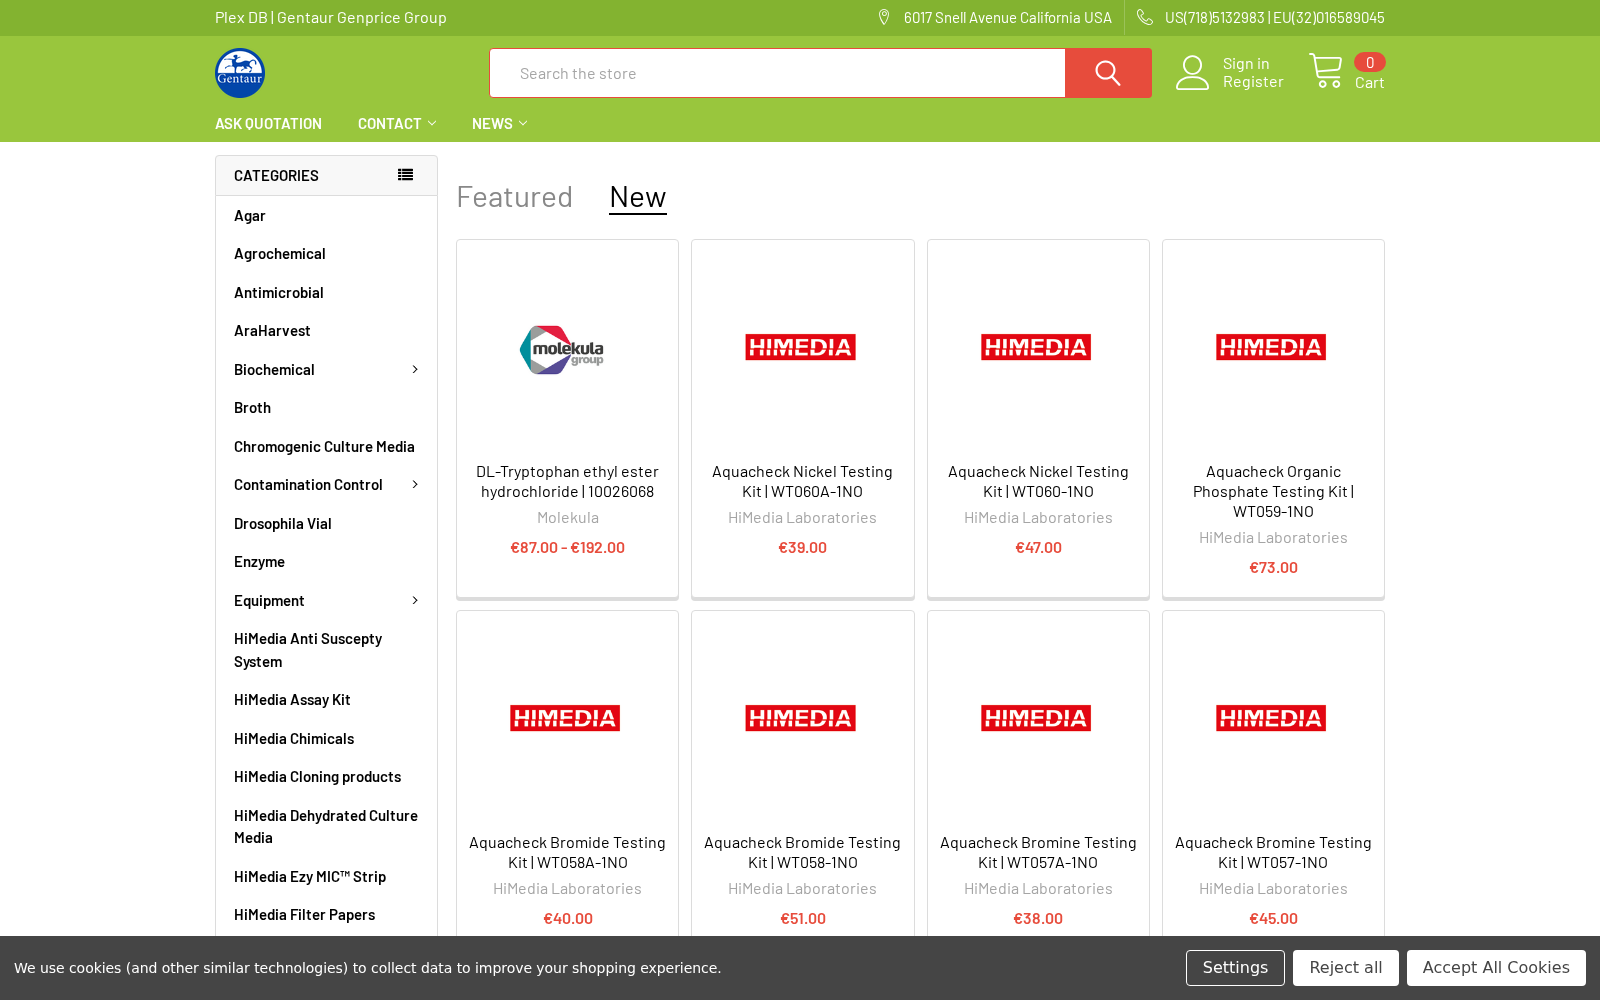
Task: Click the €87.00 - €192.00 price range
Action: pyautogui.click(x=568, y=548)
